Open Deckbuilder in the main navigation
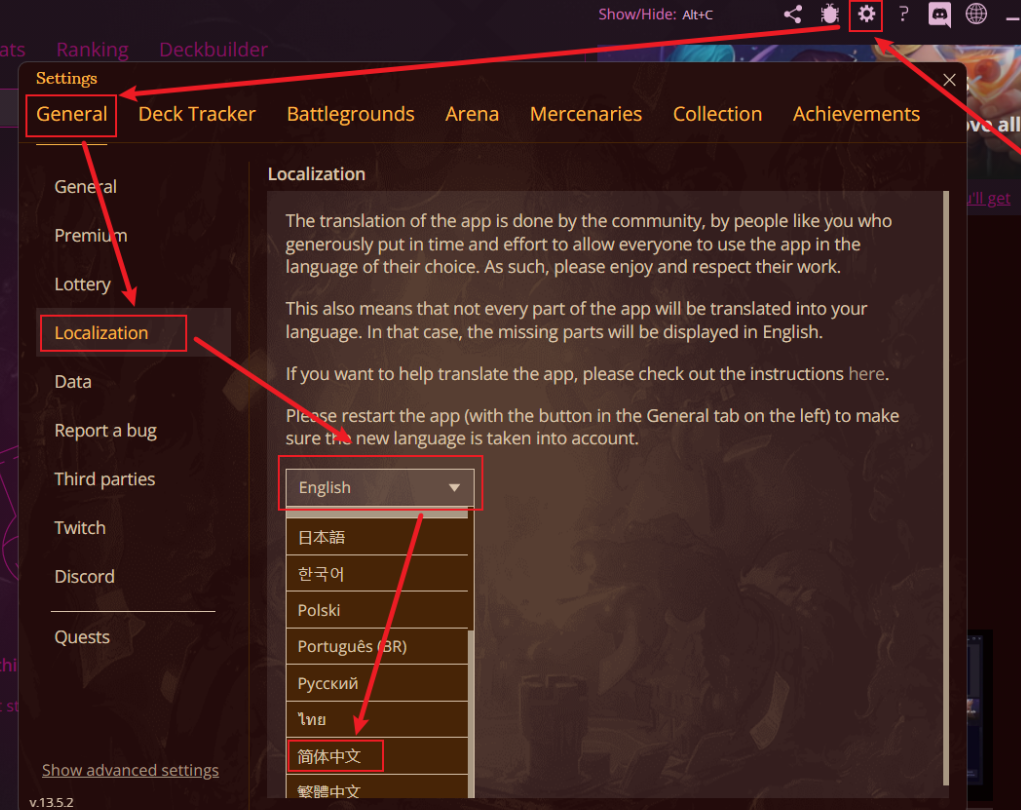The image size is (1021, 810). 214,49
